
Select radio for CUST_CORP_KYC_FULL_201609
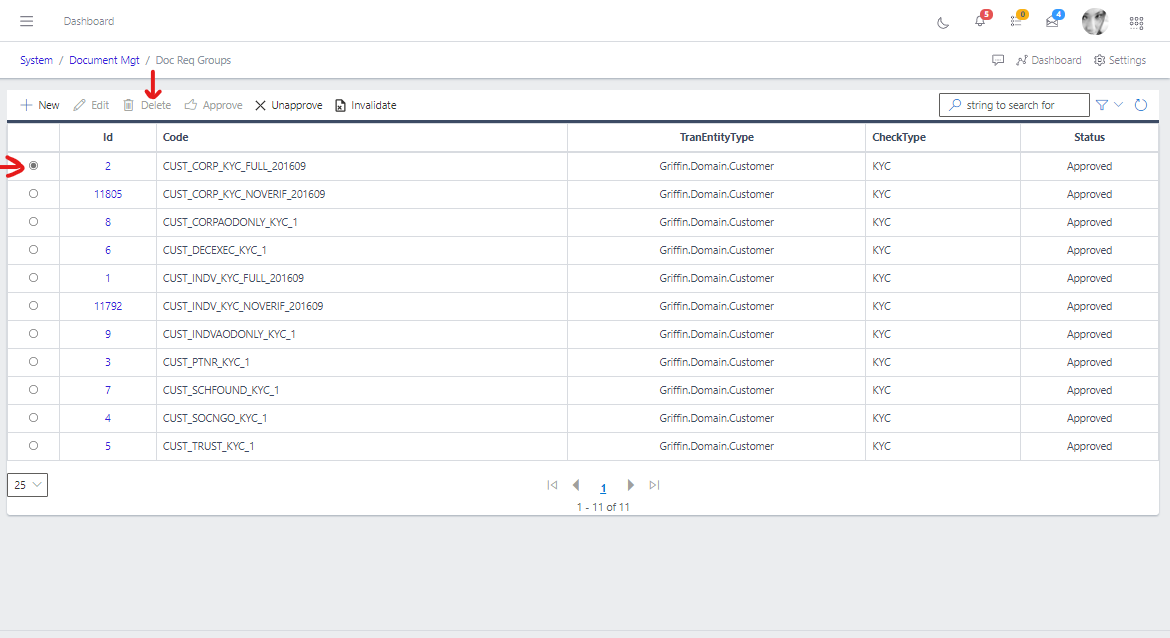34,166
